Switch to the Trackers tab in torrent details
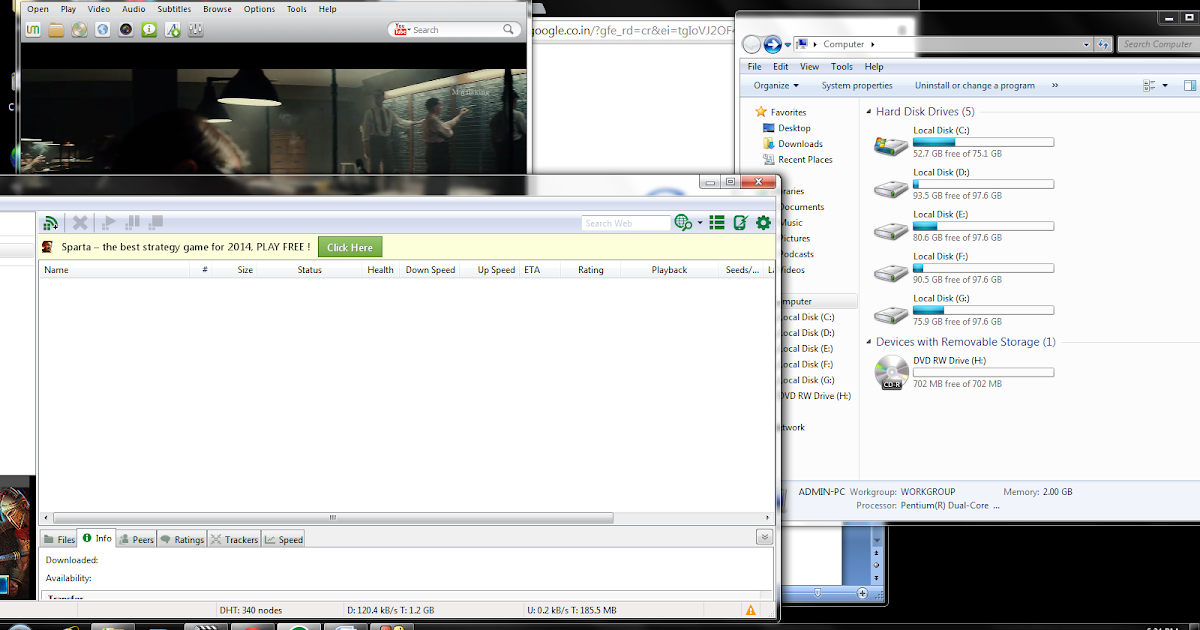 coord(234,539)
